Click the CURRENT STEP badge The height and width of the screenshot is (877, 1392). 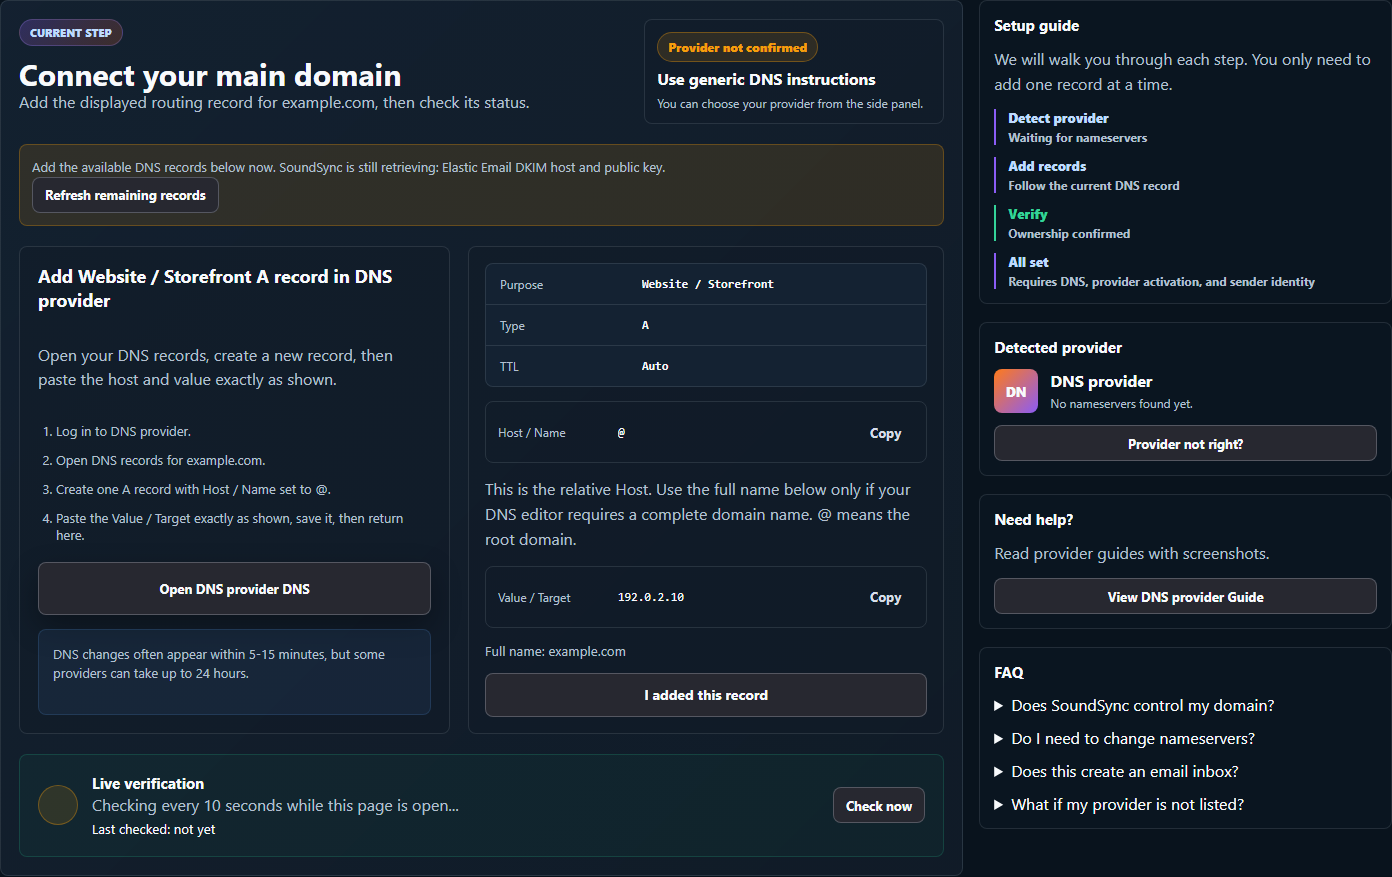(x=71, y=33)
